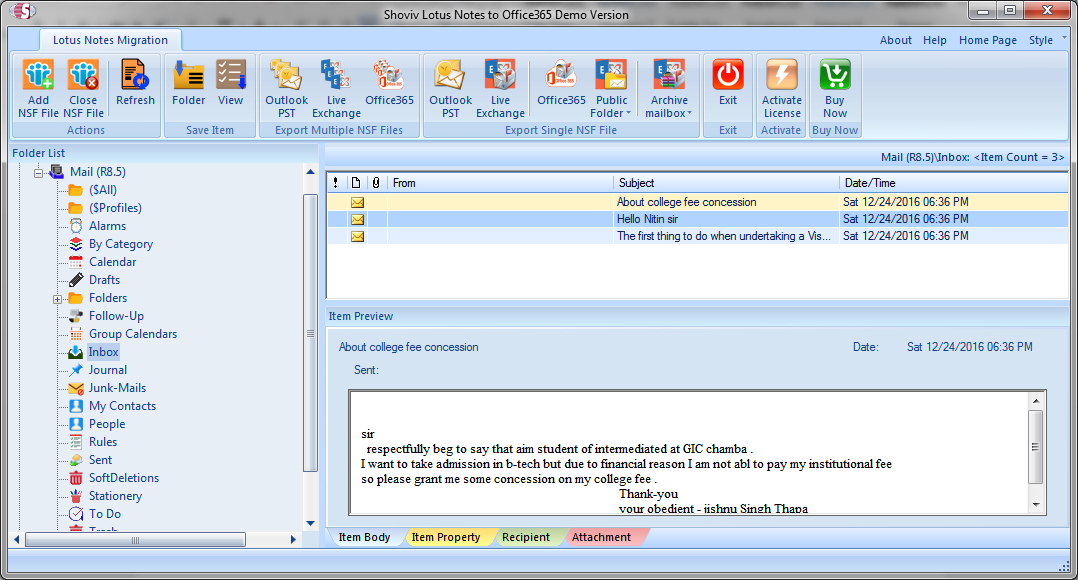Screen dimensions: 1078x580
Task: Click the Add NSF File icon
Action: pos(38,89)
